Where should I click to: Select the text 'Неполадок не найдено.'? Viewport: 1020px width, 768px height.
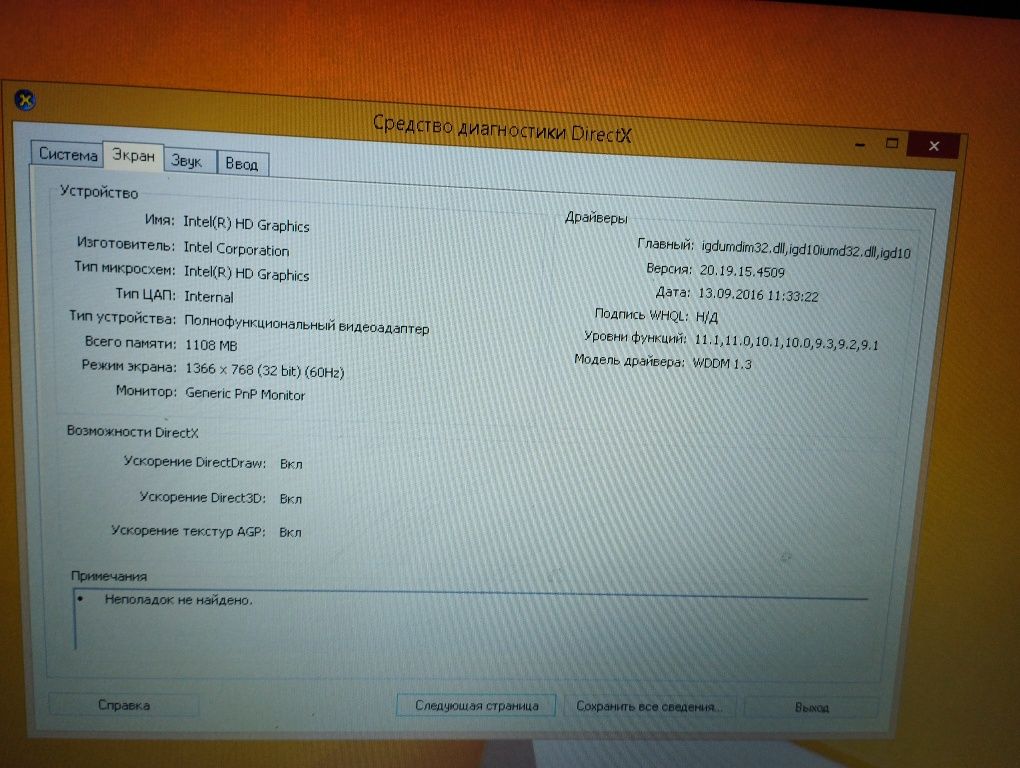click(178, 600)
